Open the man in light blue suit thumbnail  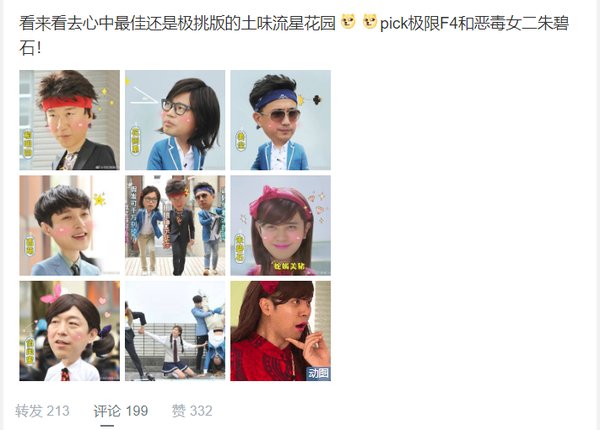point(70,226)
